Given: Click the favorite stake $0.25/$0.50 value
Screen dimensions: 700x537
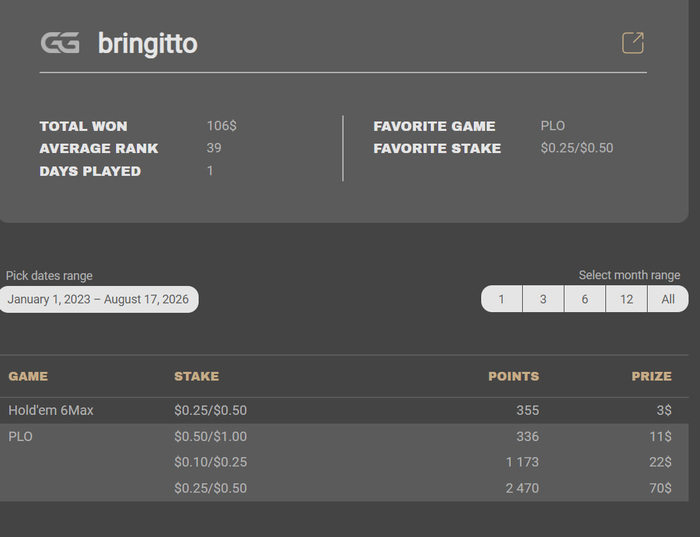Looking at the screenshot, I should coord(577,148).
